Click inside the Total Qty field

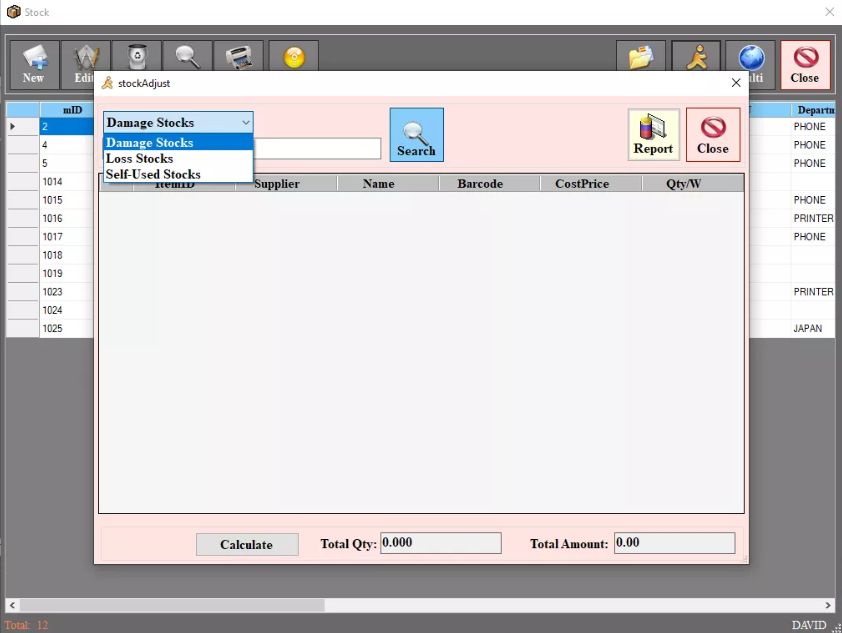(x=440, y=543)
